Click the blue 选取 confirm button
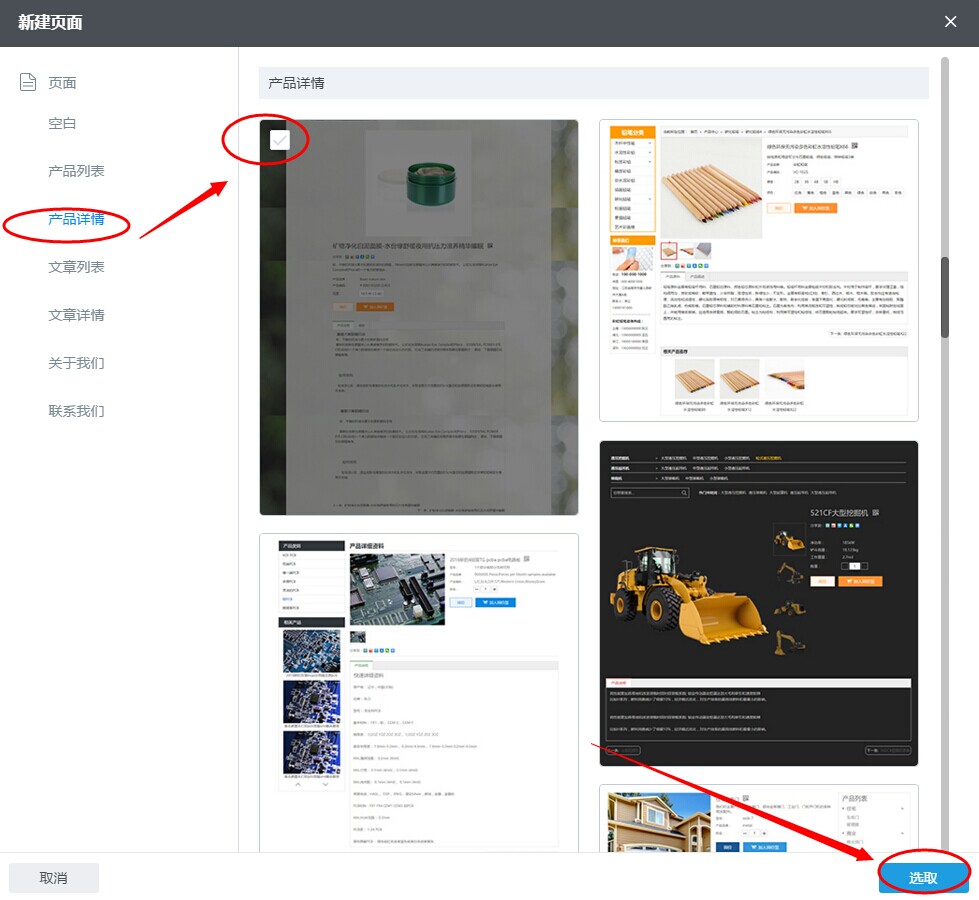 point(923,876)
